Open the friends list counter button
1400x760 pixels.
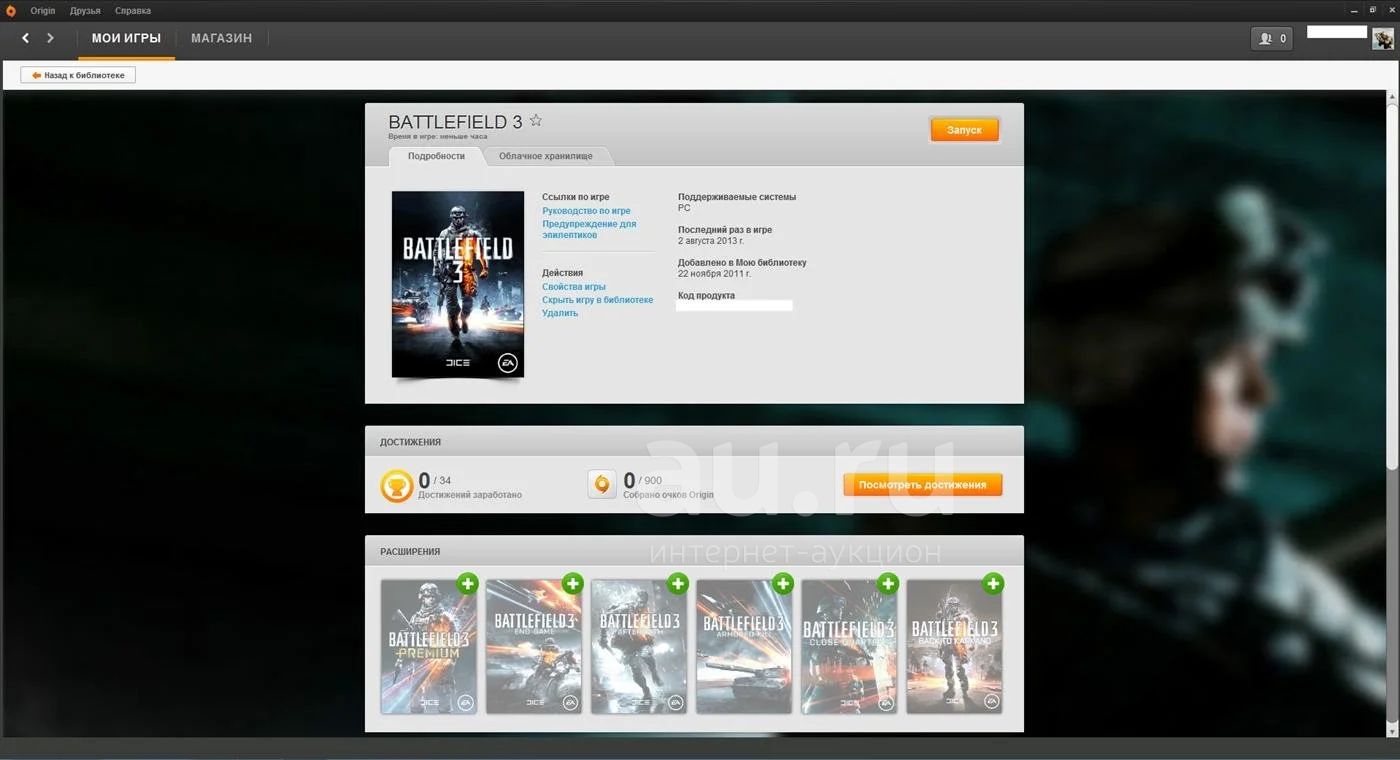pos(1271,38)
